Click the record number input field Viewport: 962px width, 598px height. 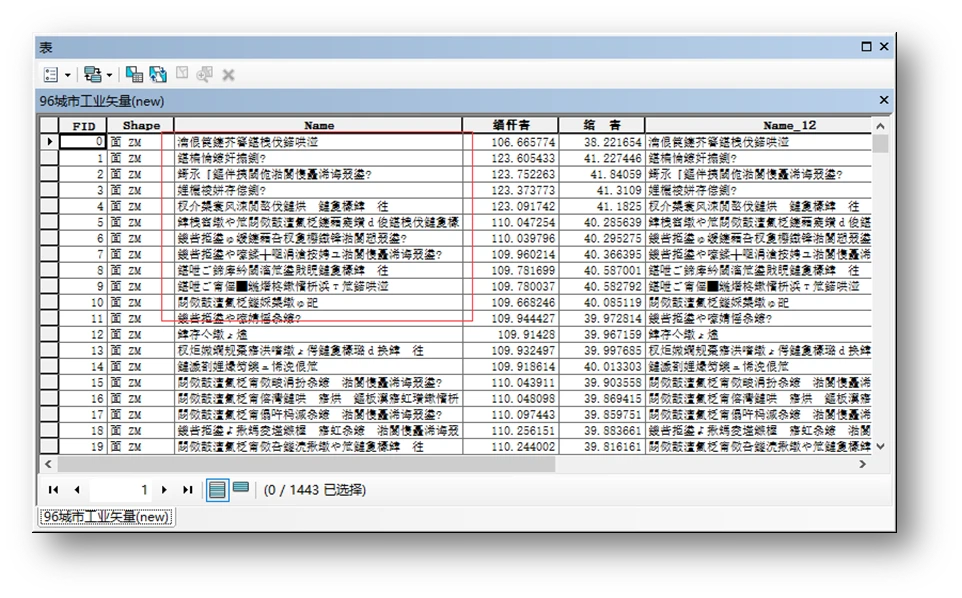point(120,489)
